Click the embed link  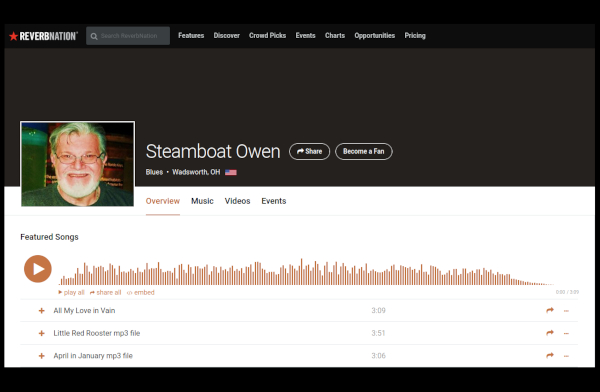(x=140, y=292)
